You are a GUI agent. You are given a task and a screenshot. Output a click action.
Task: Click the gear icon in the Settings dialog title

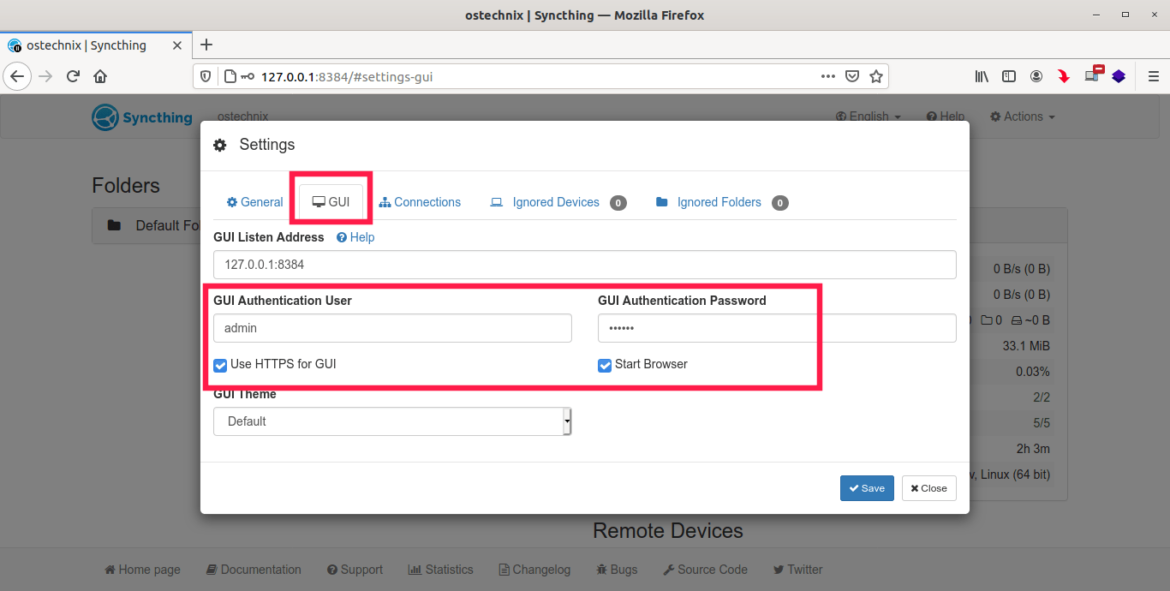click(x=220, y=144)
